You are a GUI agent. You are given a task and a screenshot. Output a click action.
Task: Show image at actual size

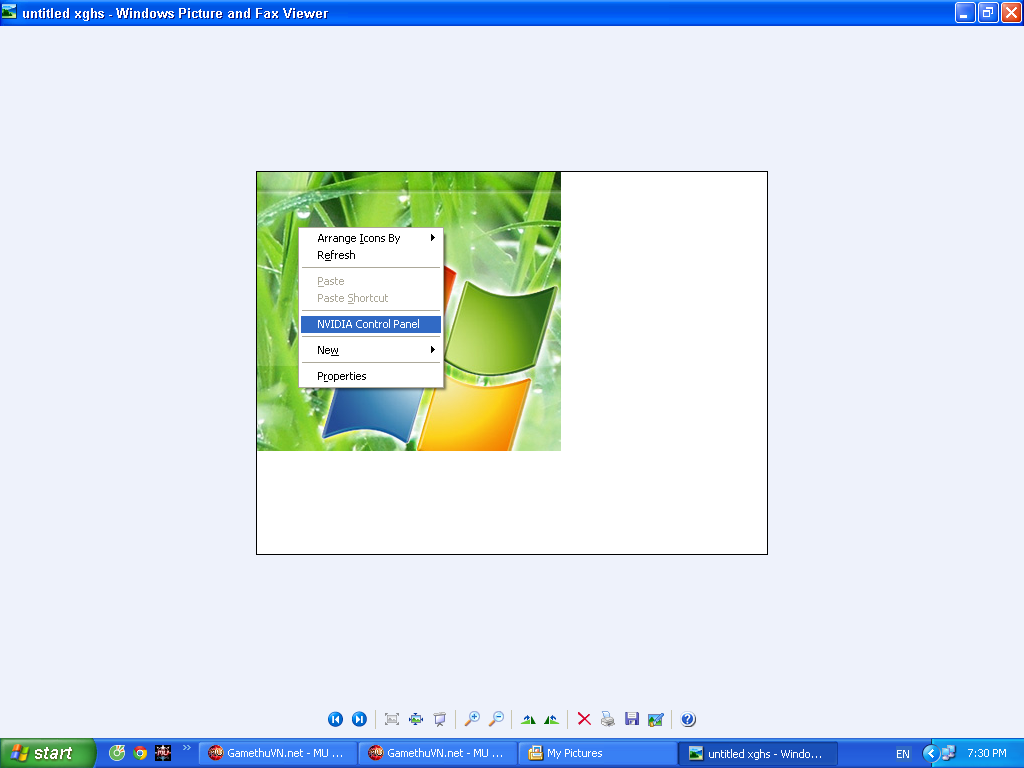point(416,719)
